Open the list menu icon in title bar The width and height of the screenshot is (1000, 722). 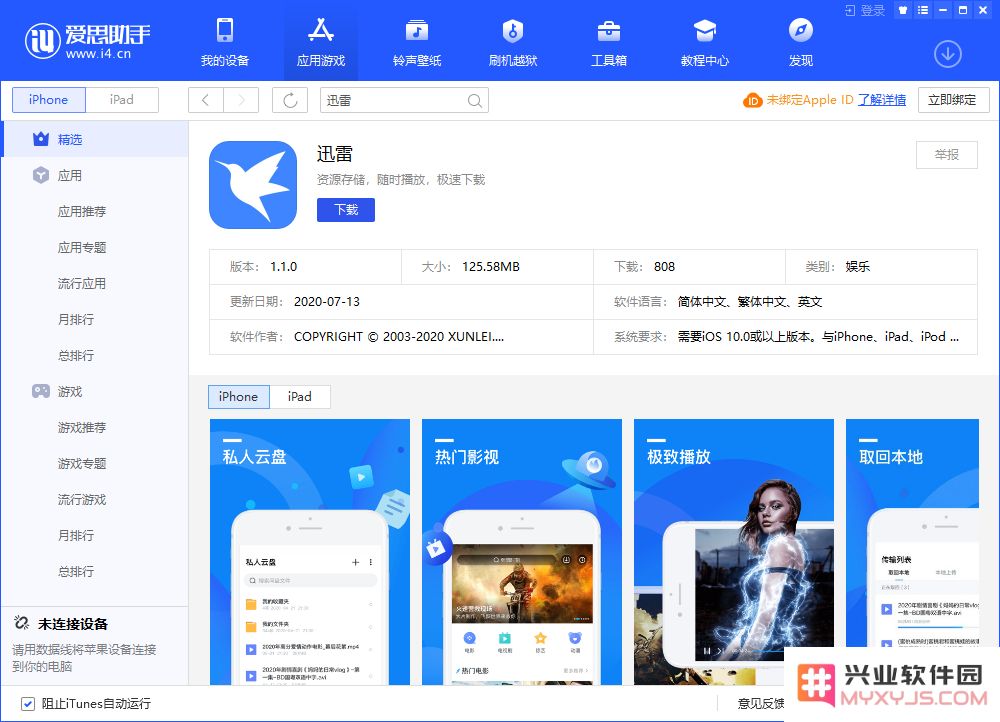[x=923, y=10]
